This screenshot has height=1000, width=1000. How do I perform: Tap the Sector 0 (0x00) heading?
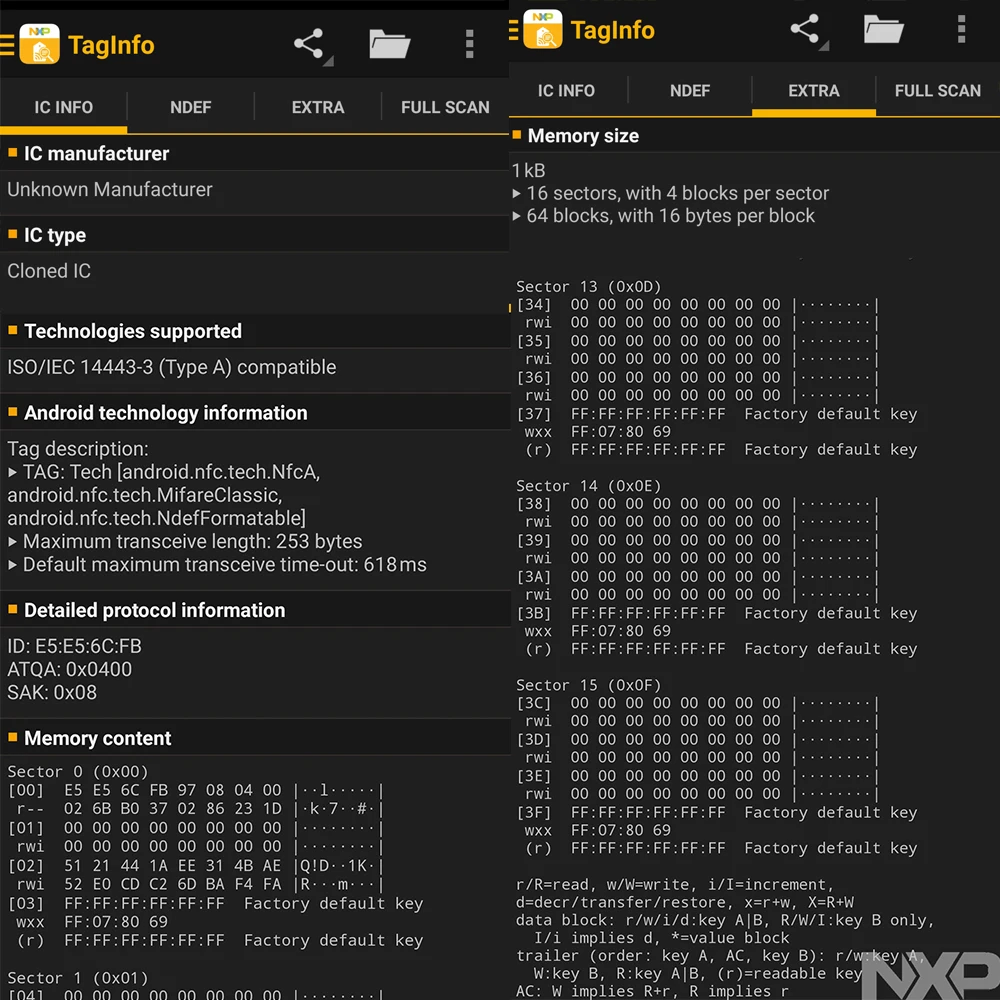pos(78,772)
